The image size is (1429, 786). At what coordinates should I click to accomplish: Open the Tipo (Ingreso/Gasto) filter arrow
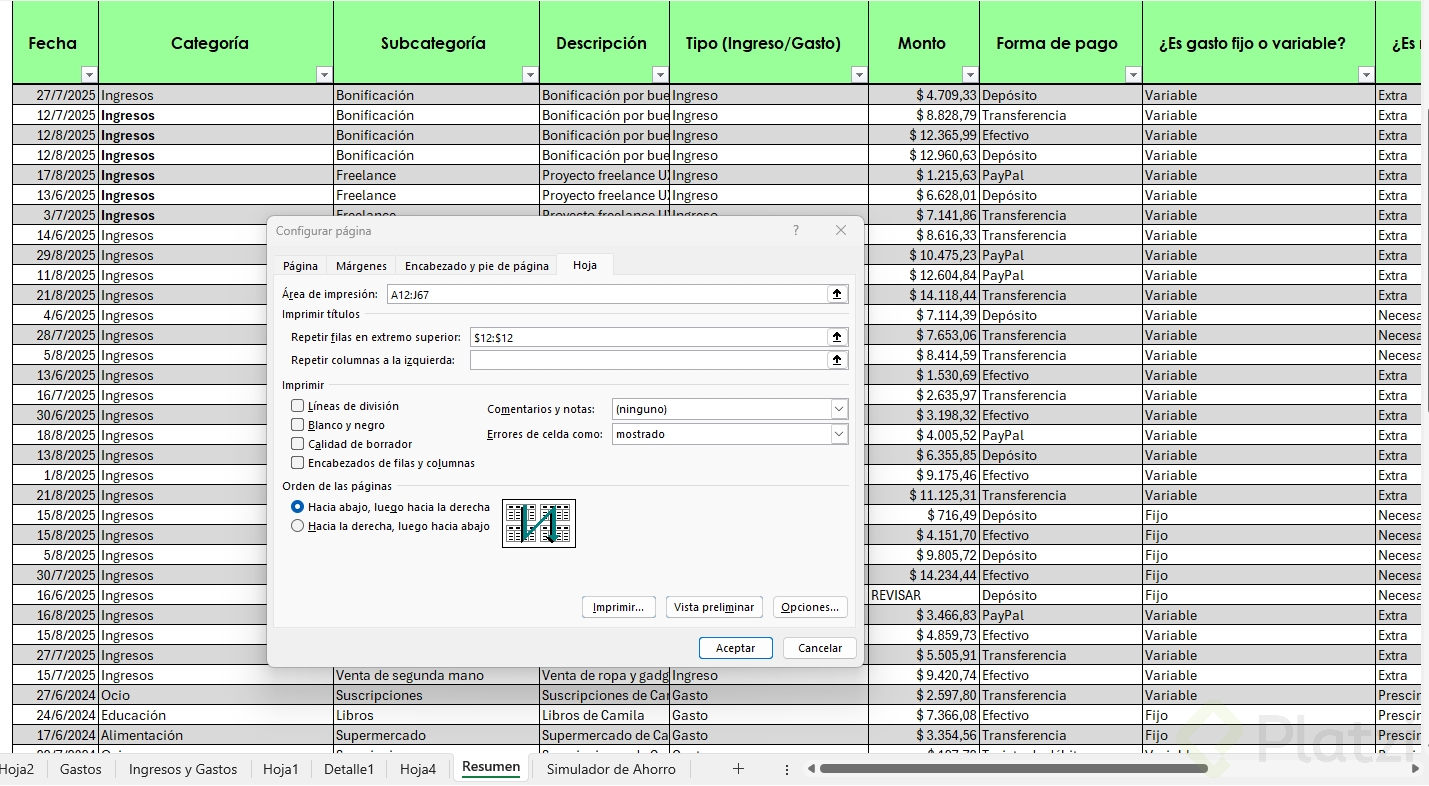click(858, 75)
